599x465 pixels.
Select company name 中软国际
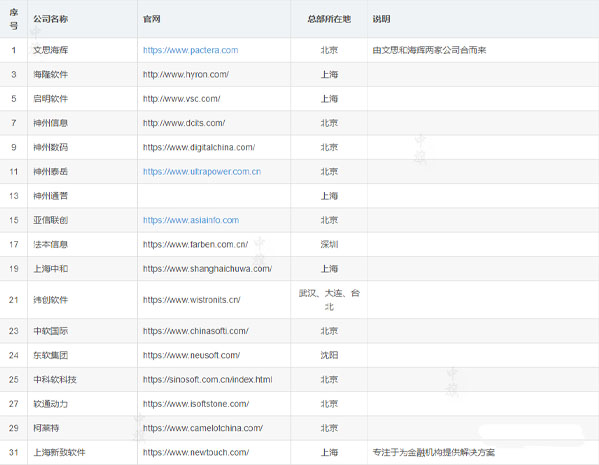pyautogui.click(x=50, y=331)
